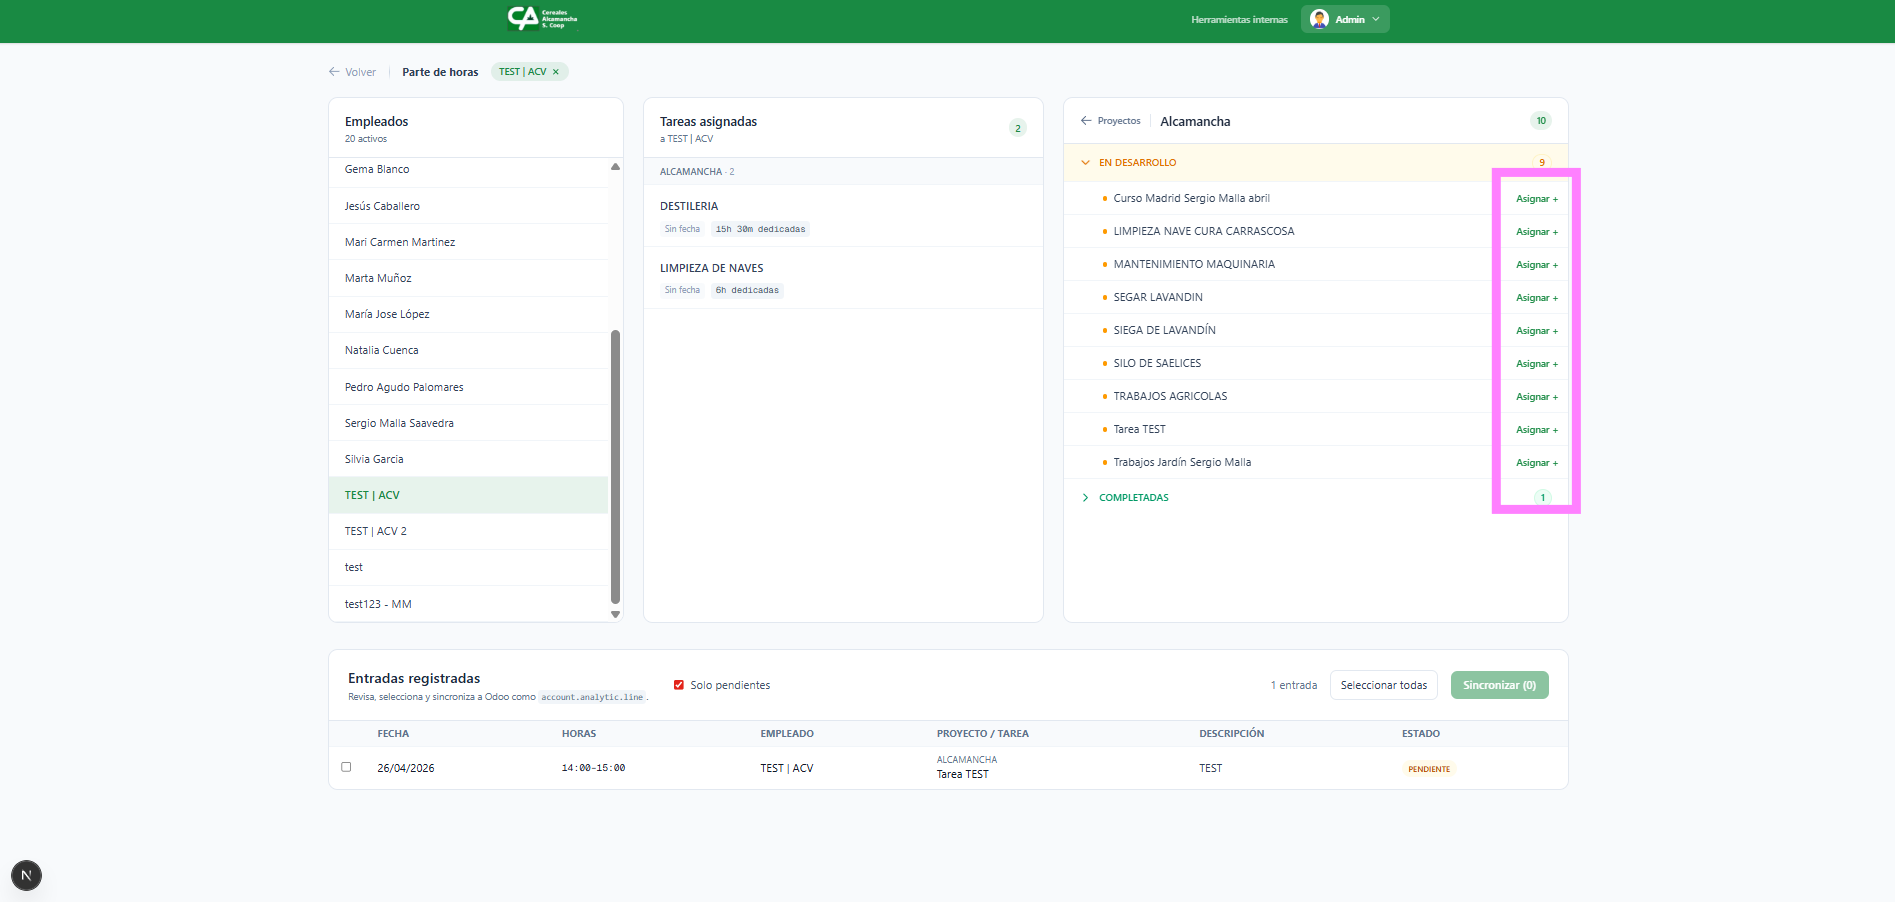Open Herramientas internas menu
This screenshot has height=902, width=1895.
(1239, 20)
